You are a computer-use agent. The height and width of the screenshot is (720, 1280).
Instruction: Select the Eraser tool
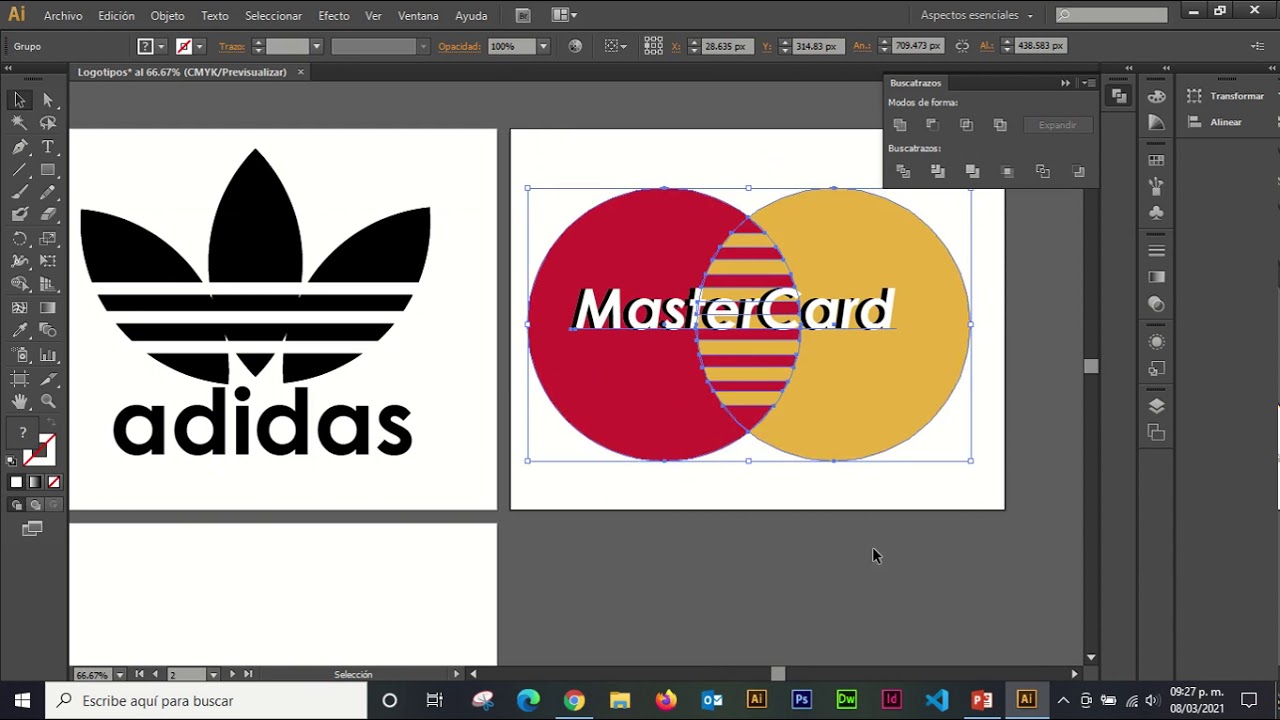(47, 214)
